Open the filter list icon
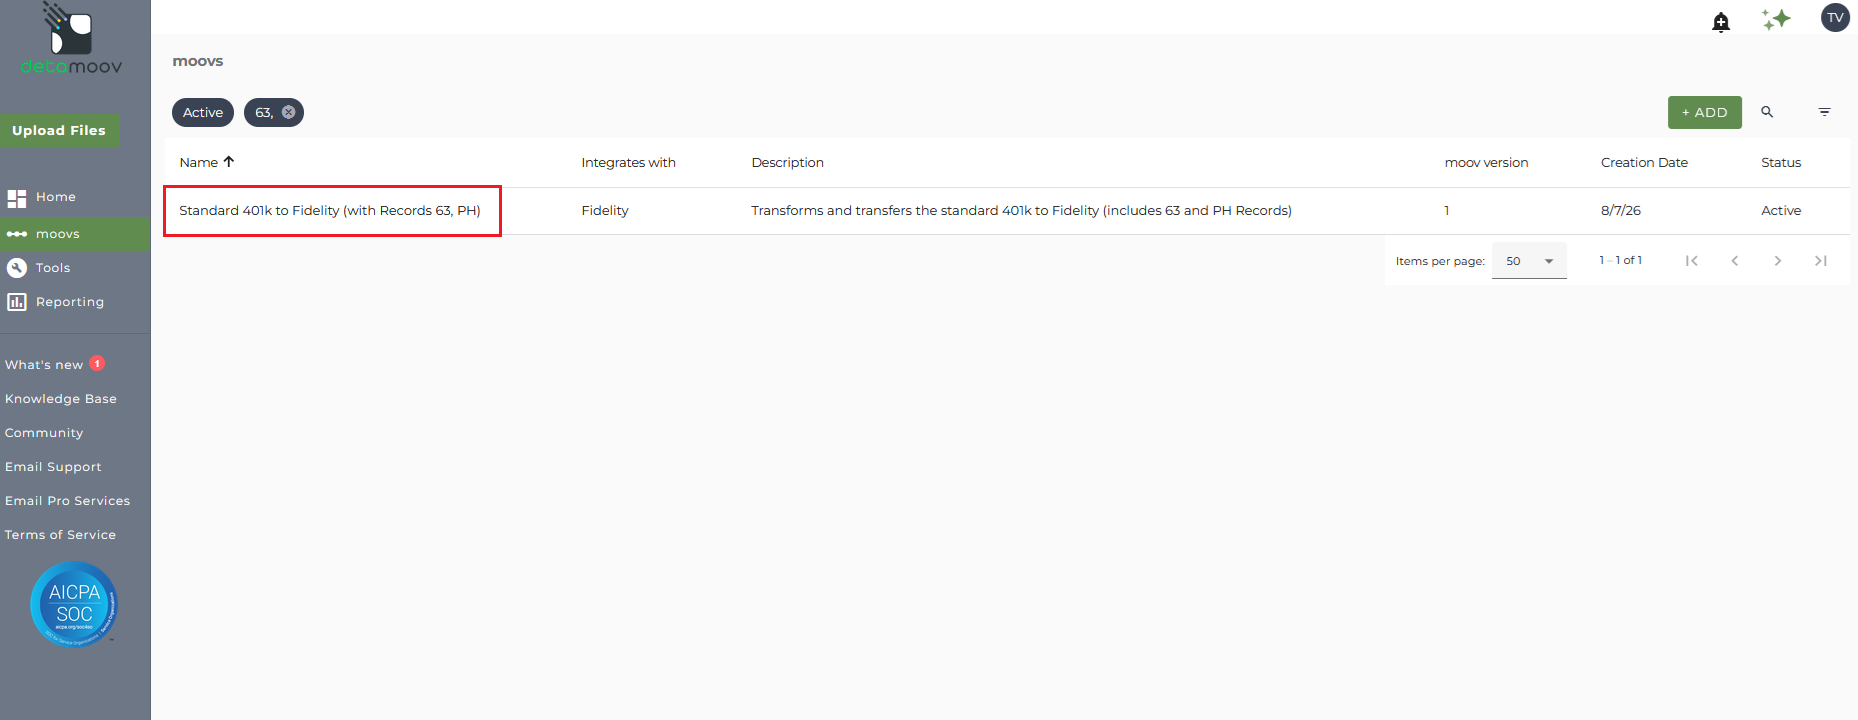The image size is (1858, 720). point(1824,112)
